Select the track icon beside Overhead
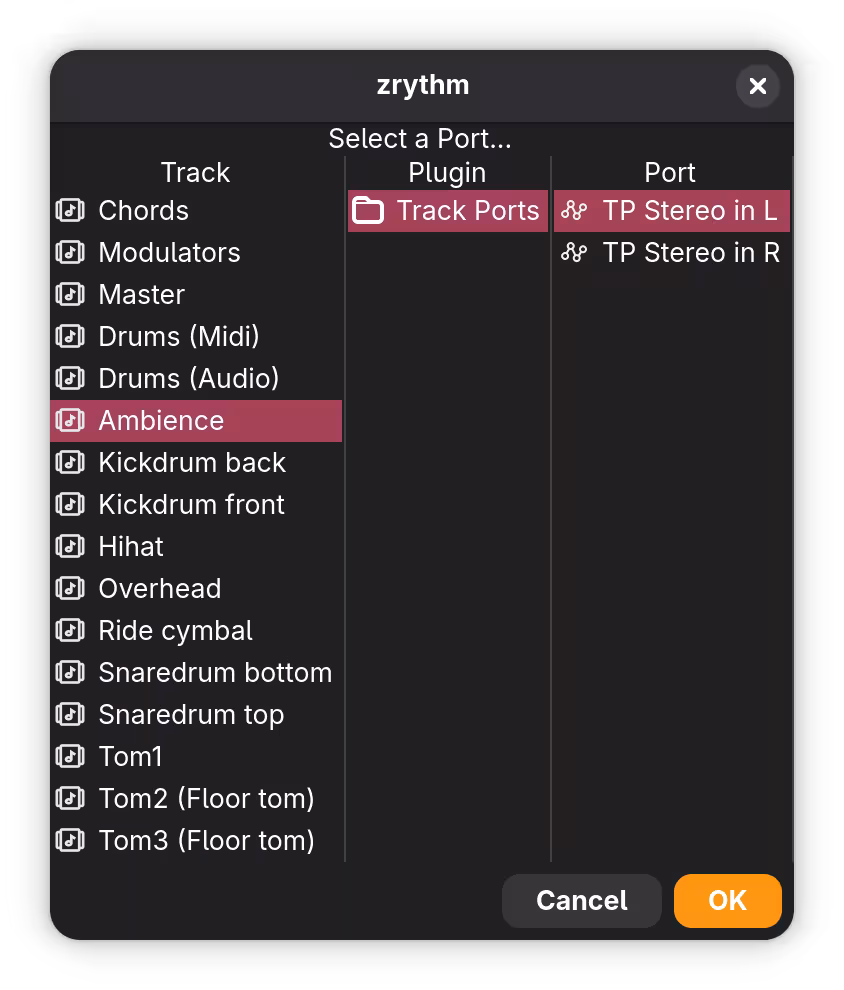The width and height of the screenshot is (844, 990). [x=70, y=588]
